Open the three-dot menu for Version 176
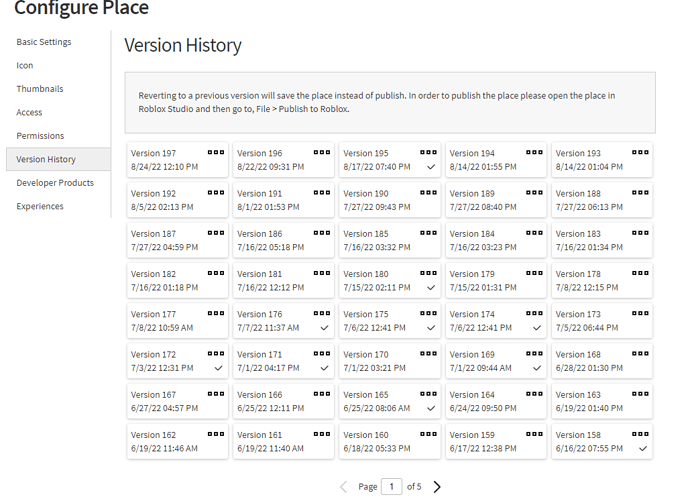The height and width of the screenshot is (498, 690). (x=322, y=313)
